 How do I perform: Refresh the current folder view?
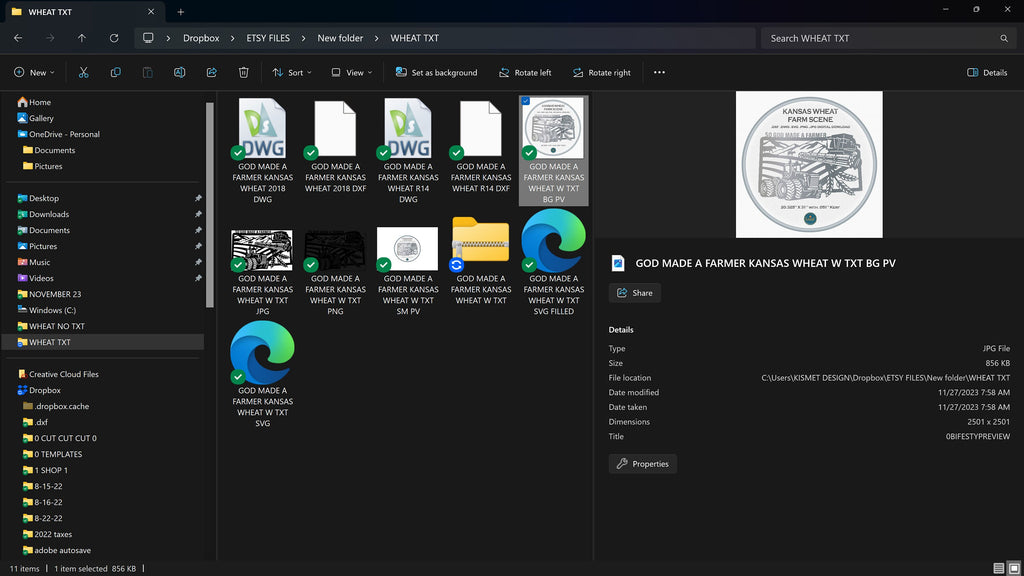click(114, 38)
